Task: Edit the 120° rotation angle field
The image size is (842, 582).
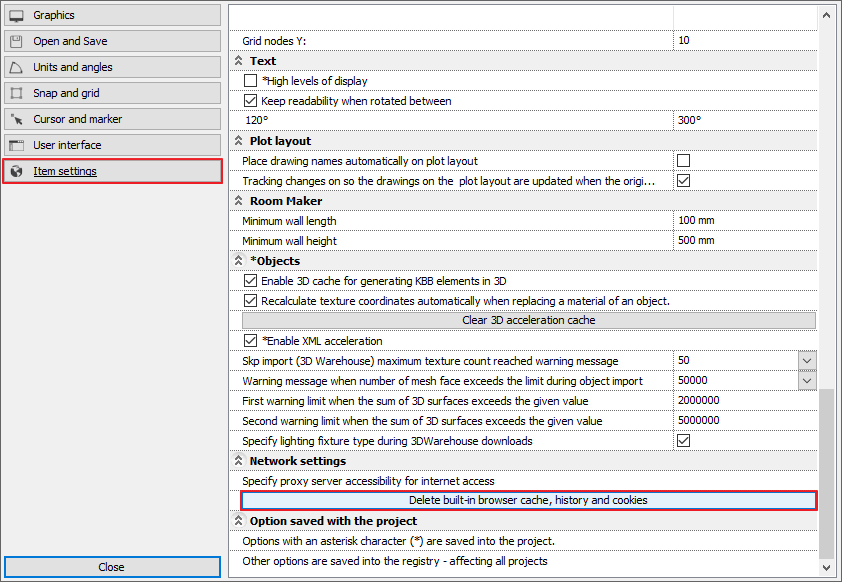Action: (x=452, y=120)
